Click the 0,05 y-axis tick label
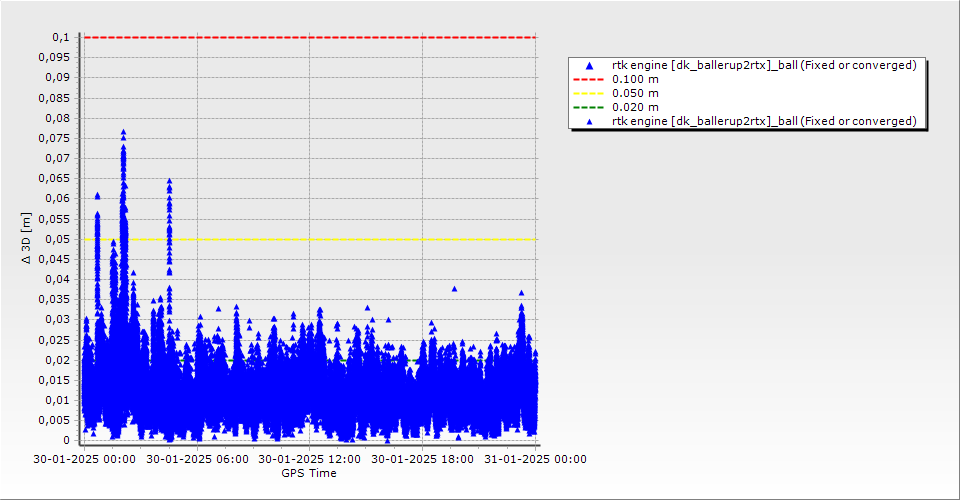This screenshot has width=960, height=500. pyautogui.click(x=58, y=239)
